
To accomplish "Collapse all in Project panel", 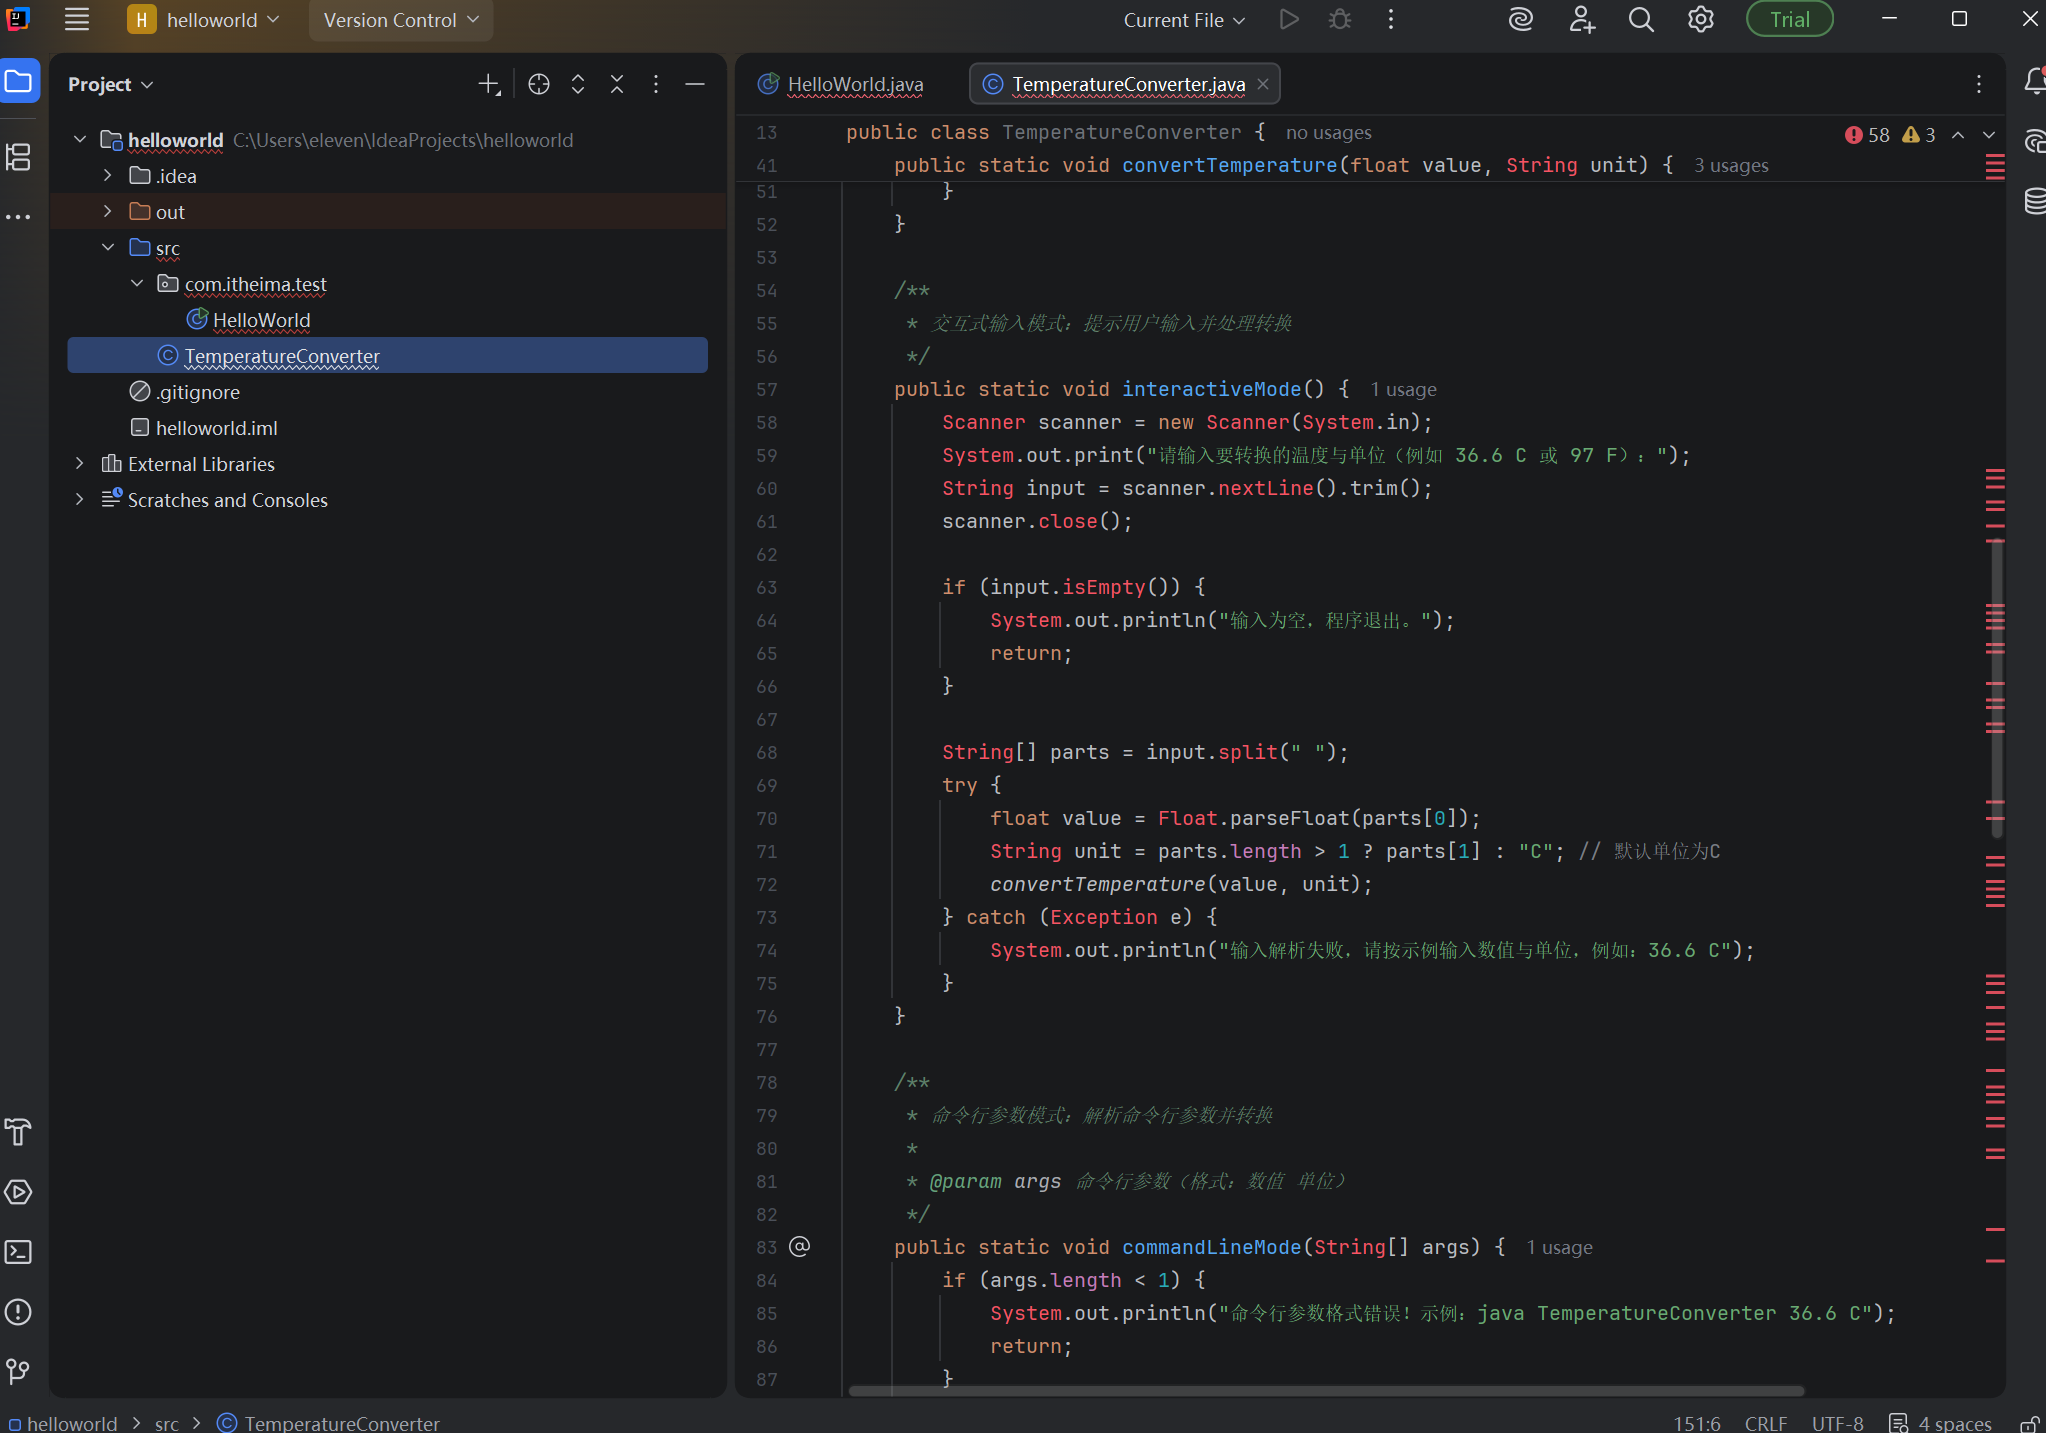I will (x=617, y=85).
